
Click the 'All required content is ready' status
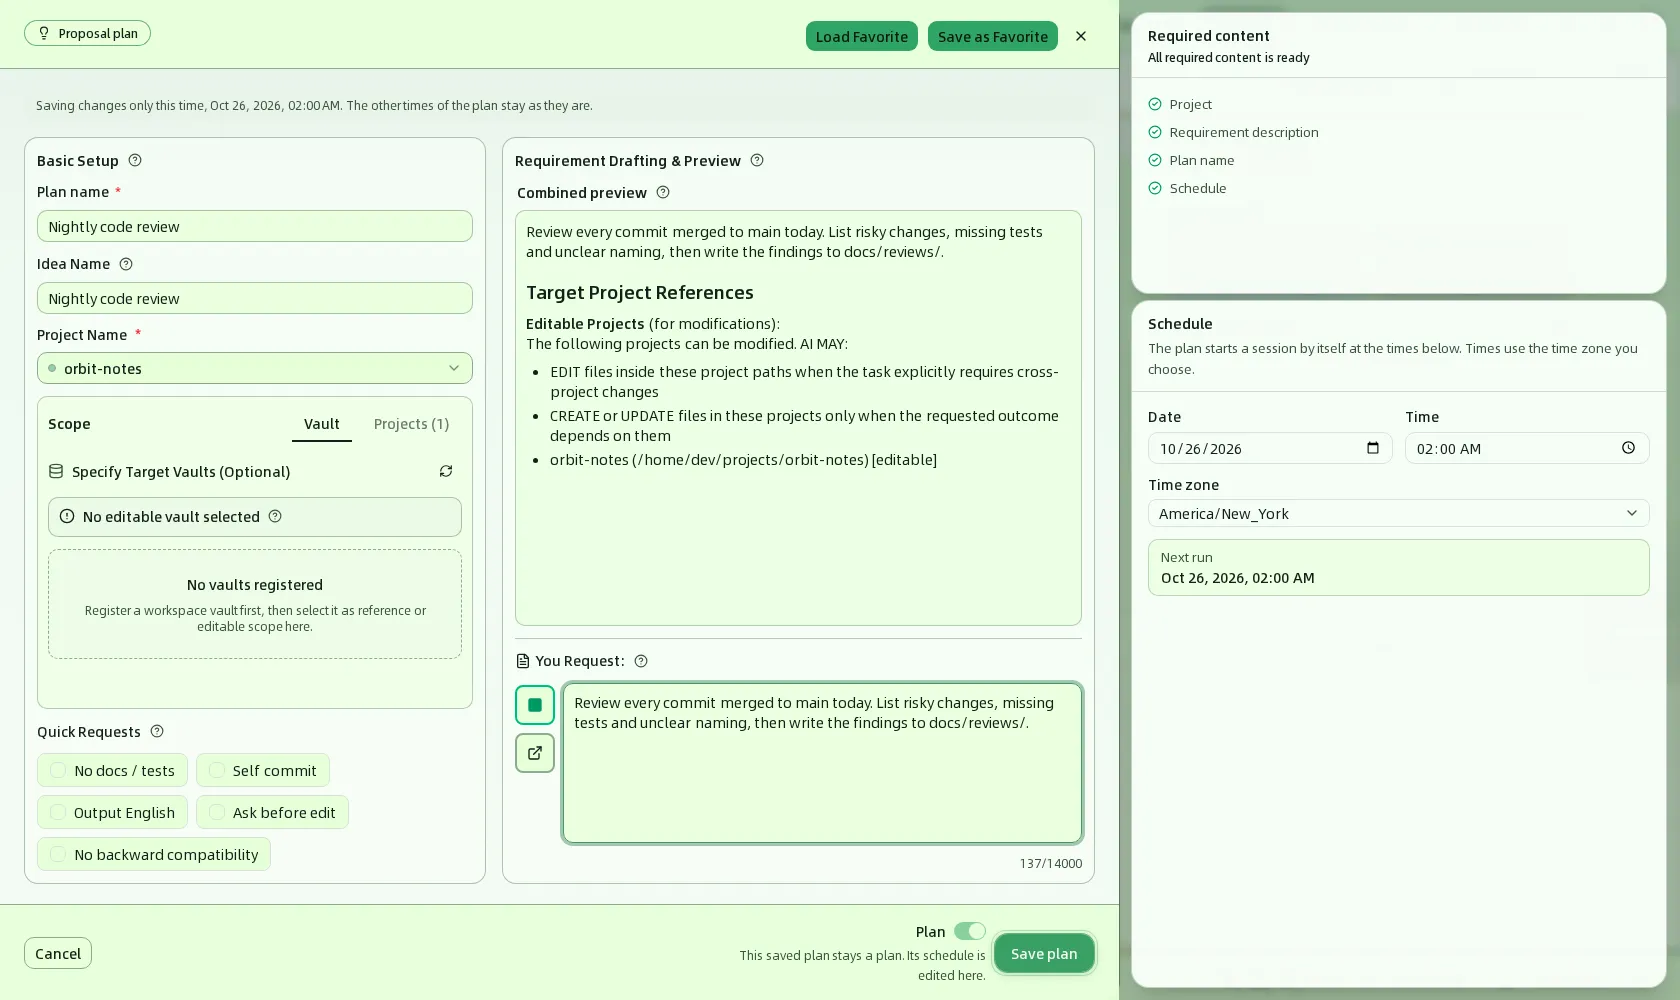(1229, 57)
